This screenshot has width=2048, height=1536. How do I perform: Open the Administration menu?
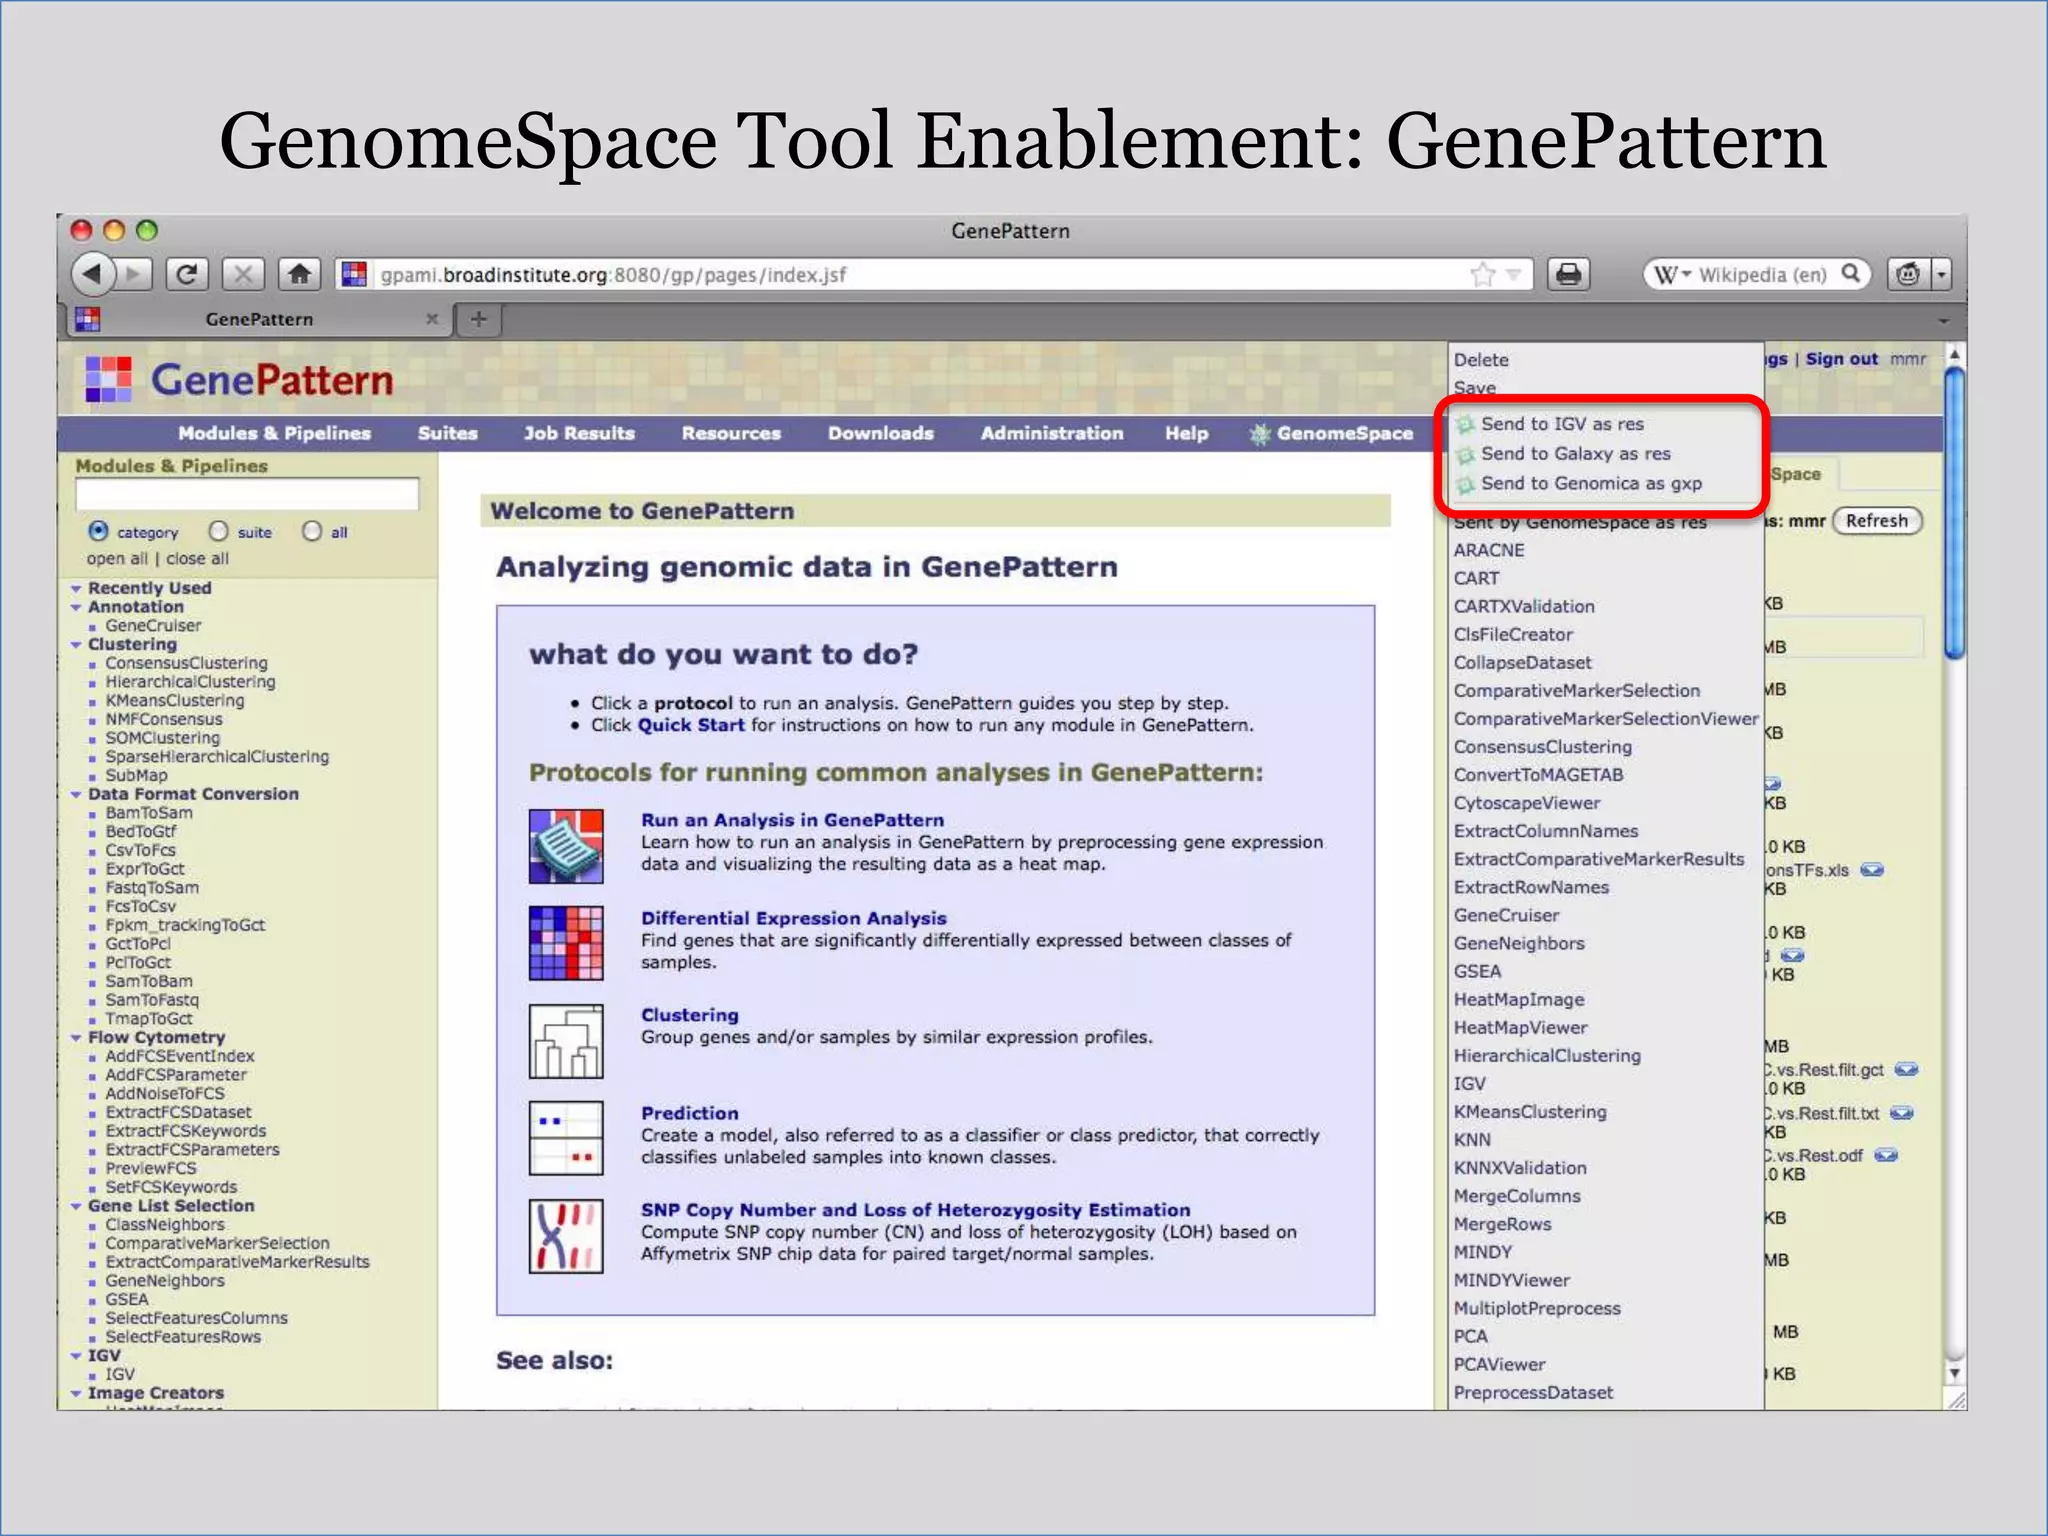[x=1051, y=433]
